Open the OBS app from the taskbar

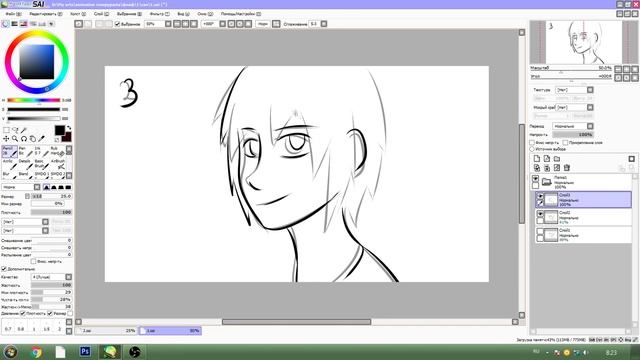[135, 352]
